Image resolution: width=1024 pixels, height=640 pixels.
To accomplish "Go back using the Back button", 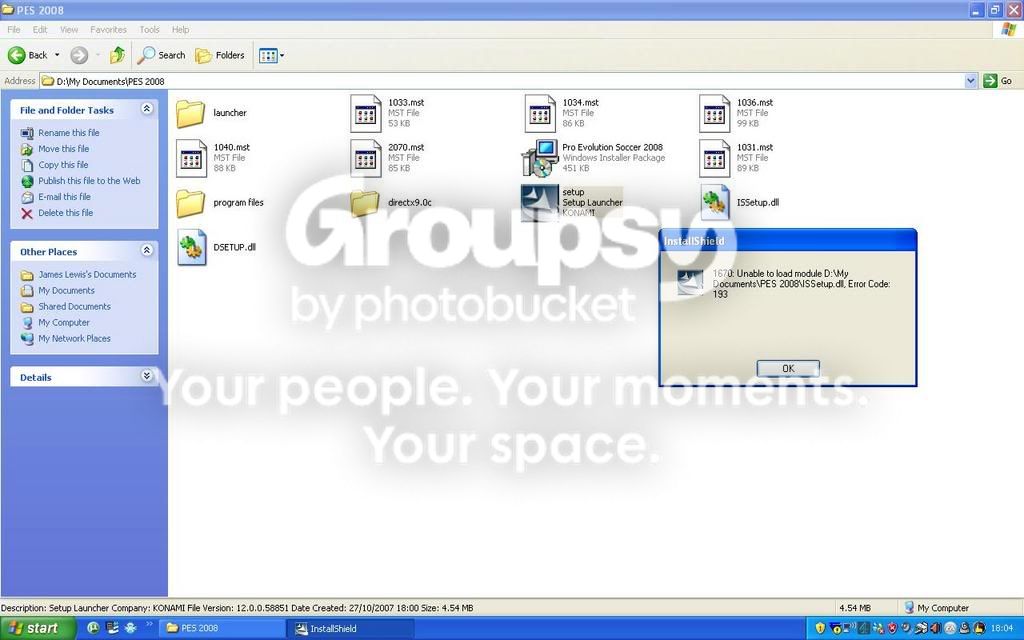I will pyautogui.click(x=27, y=56).
